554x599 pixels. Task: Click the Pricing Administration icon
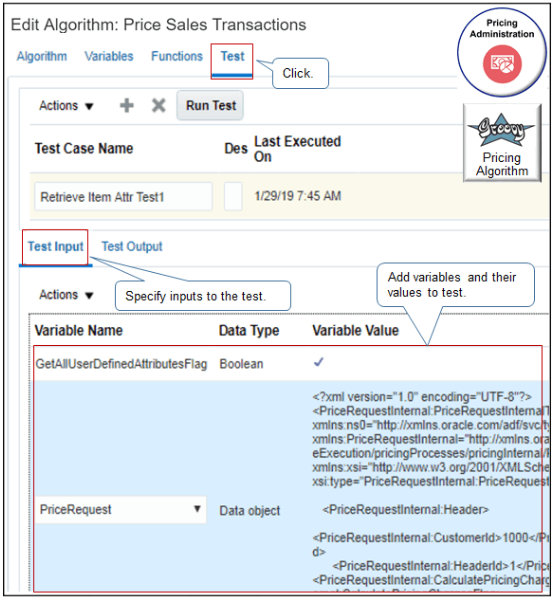[x=502, y=52]
